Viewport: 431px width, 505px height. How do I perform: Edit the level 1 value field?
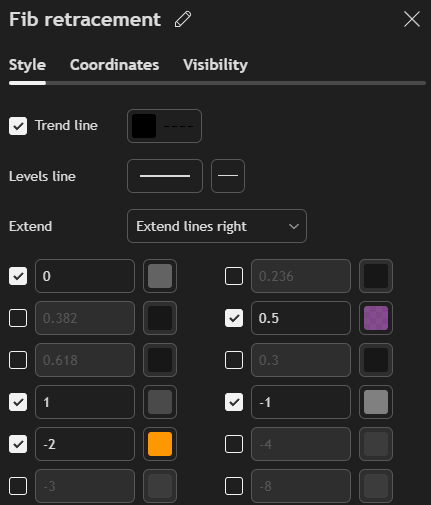point(85,402)
